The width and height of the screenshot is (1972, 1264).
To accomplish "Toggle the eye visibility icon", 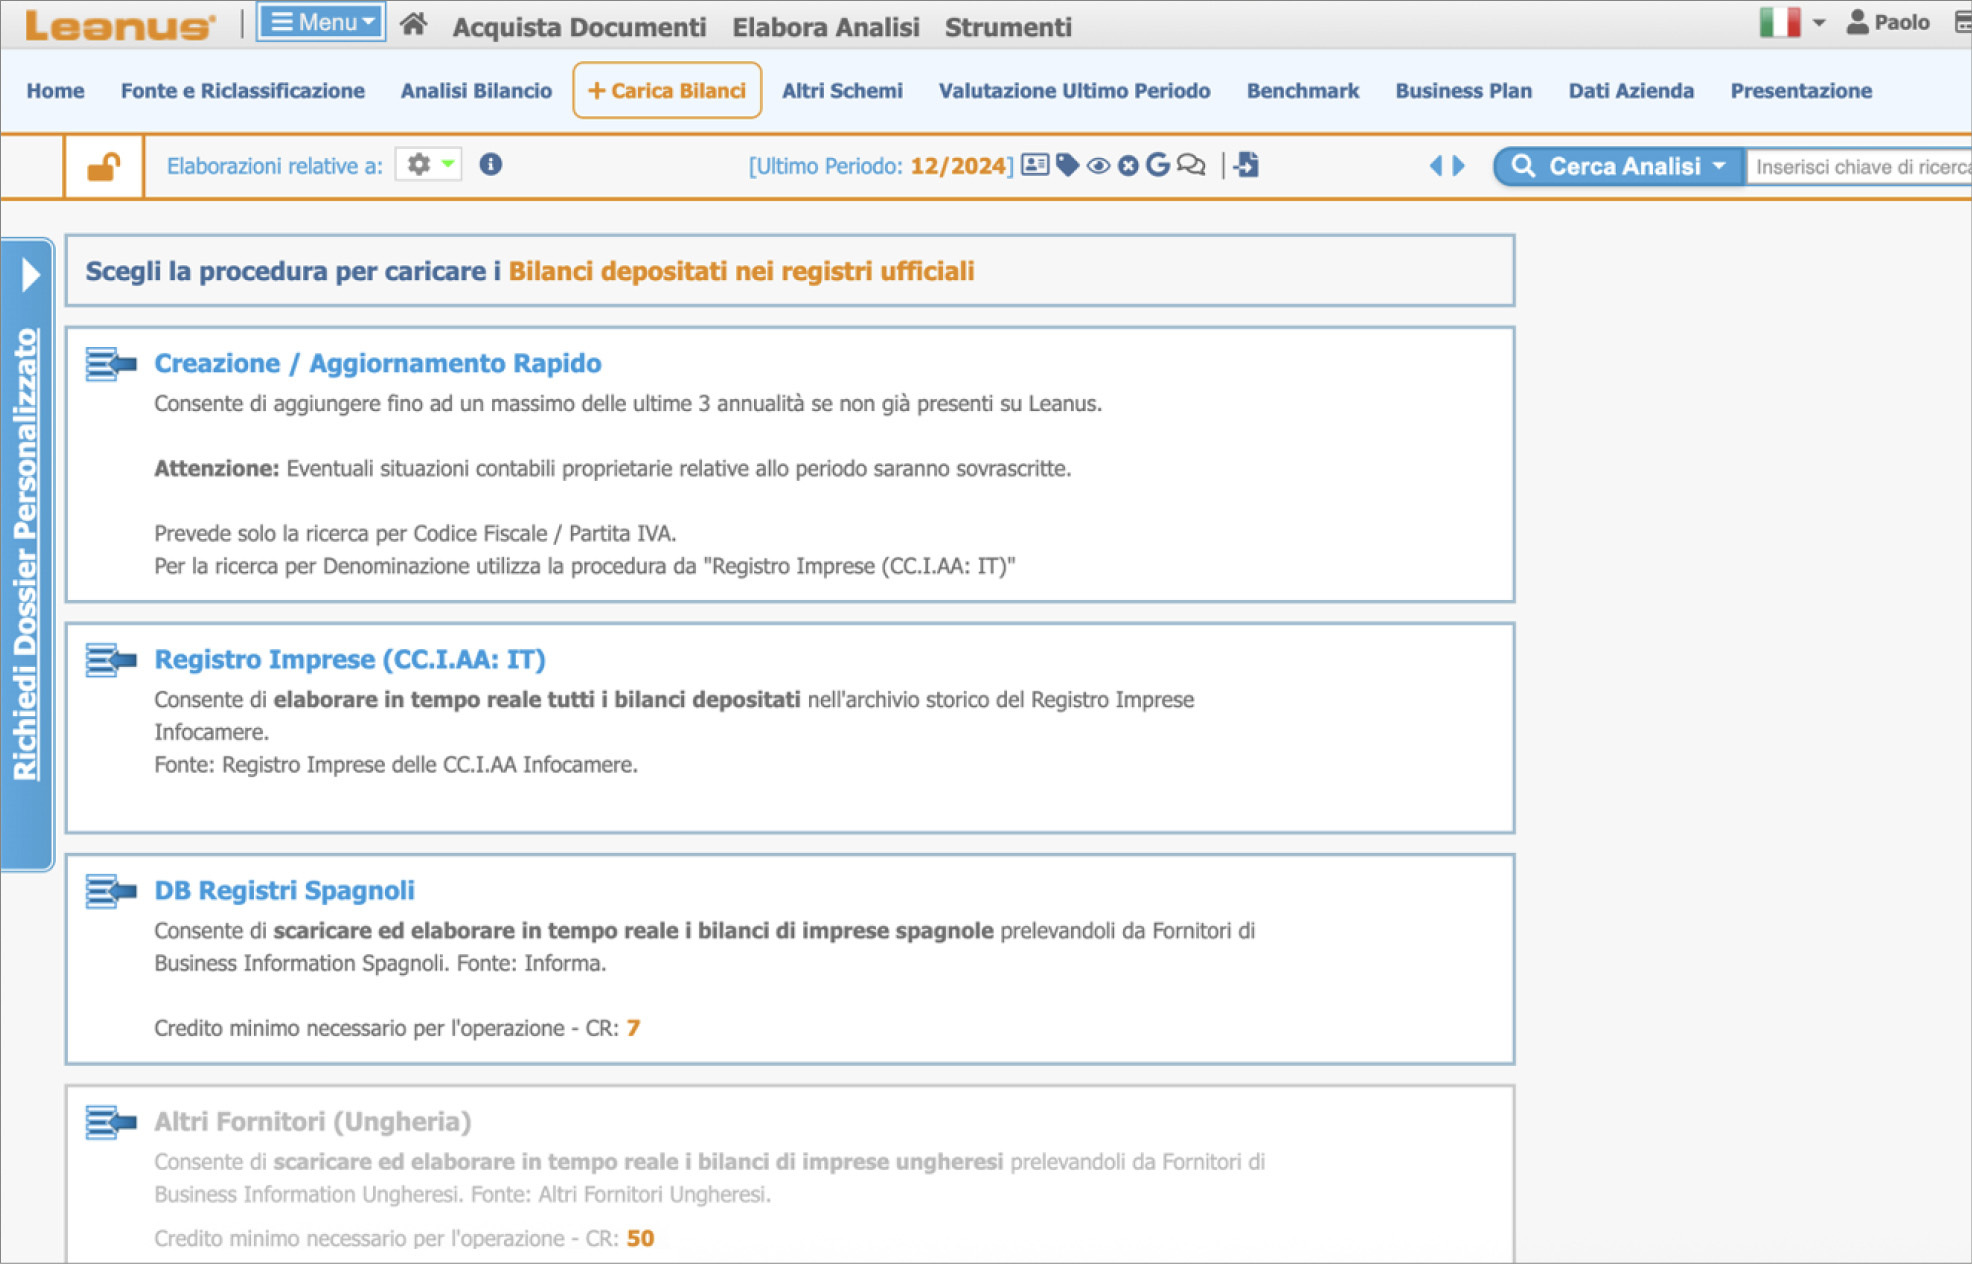I will click(x=1098, y=166).
